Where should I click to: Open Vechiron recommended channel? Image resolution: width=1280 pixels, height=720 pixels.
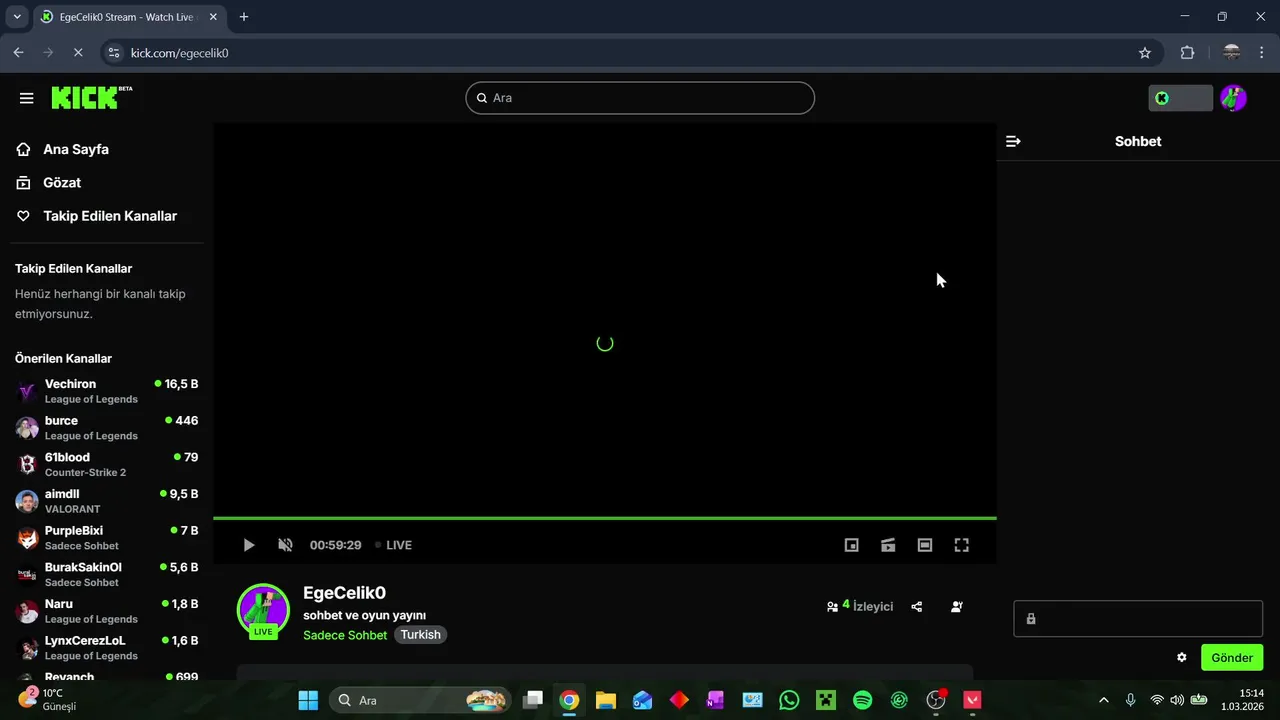click(x=107, y=391)
